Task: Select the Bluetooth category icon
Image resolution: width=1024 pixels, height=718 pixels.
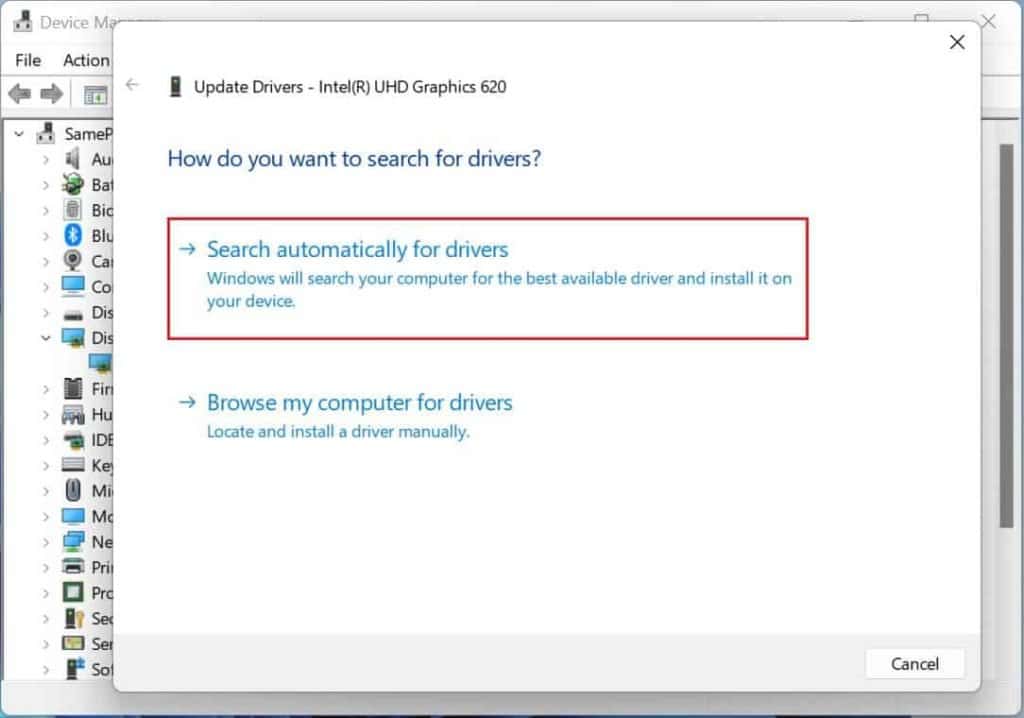Action: coord(72,236)
